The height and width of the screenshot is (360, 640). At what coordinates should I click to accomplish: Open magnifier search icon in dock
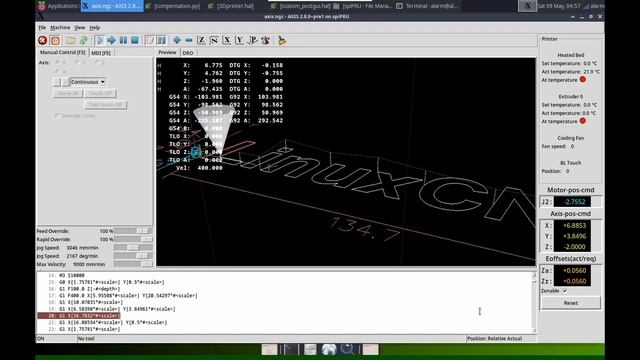coord(347,349)
